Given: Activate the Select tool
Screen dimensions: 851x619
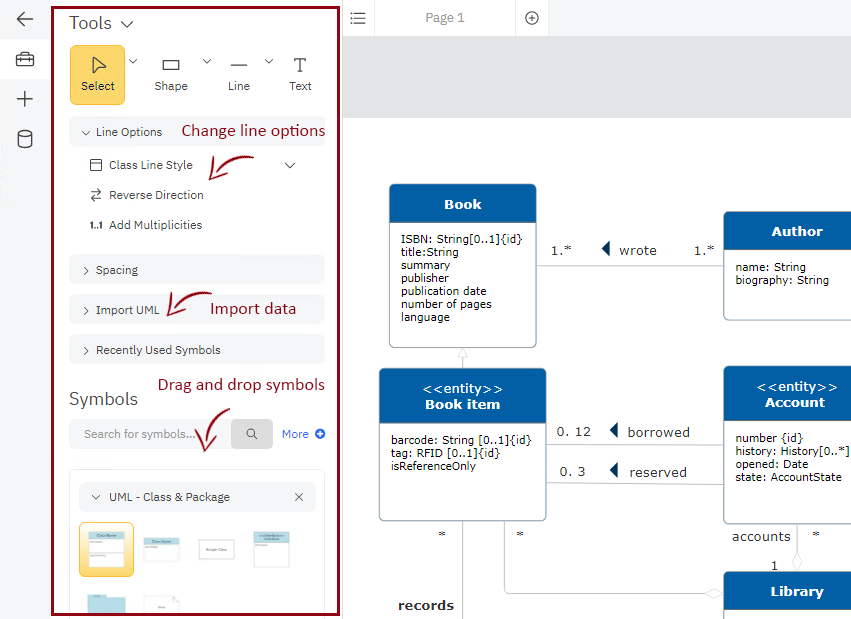Looking at the screenshot, I should [97, 74].
